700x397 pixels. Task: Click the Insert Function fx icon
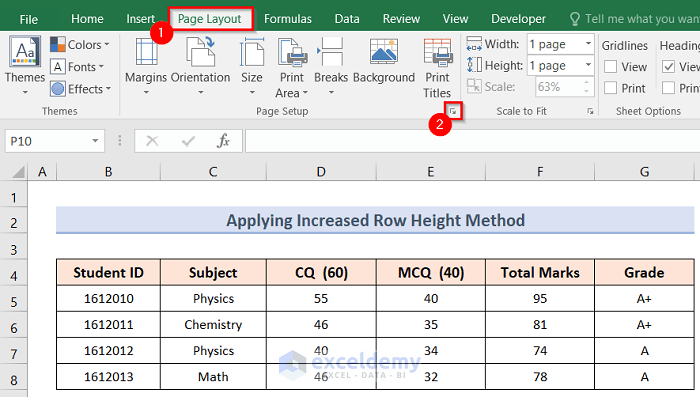point(223,141)
